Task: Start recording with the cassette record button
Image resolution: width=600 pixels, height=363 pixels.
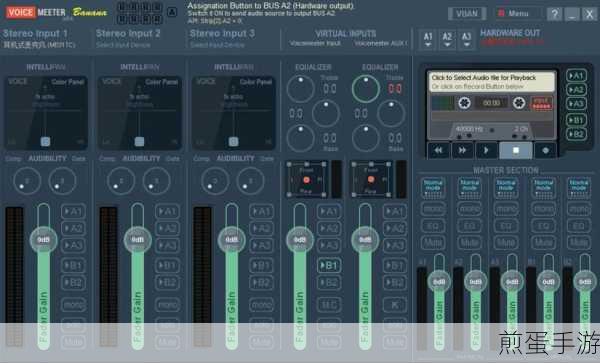Action: (545, 150)
